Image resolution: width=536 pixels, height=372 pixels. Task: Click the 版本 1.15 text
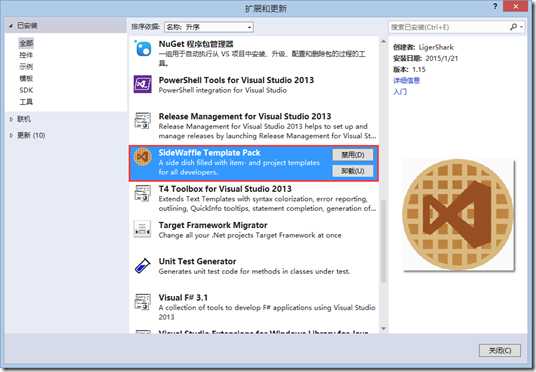pos(409,69)
